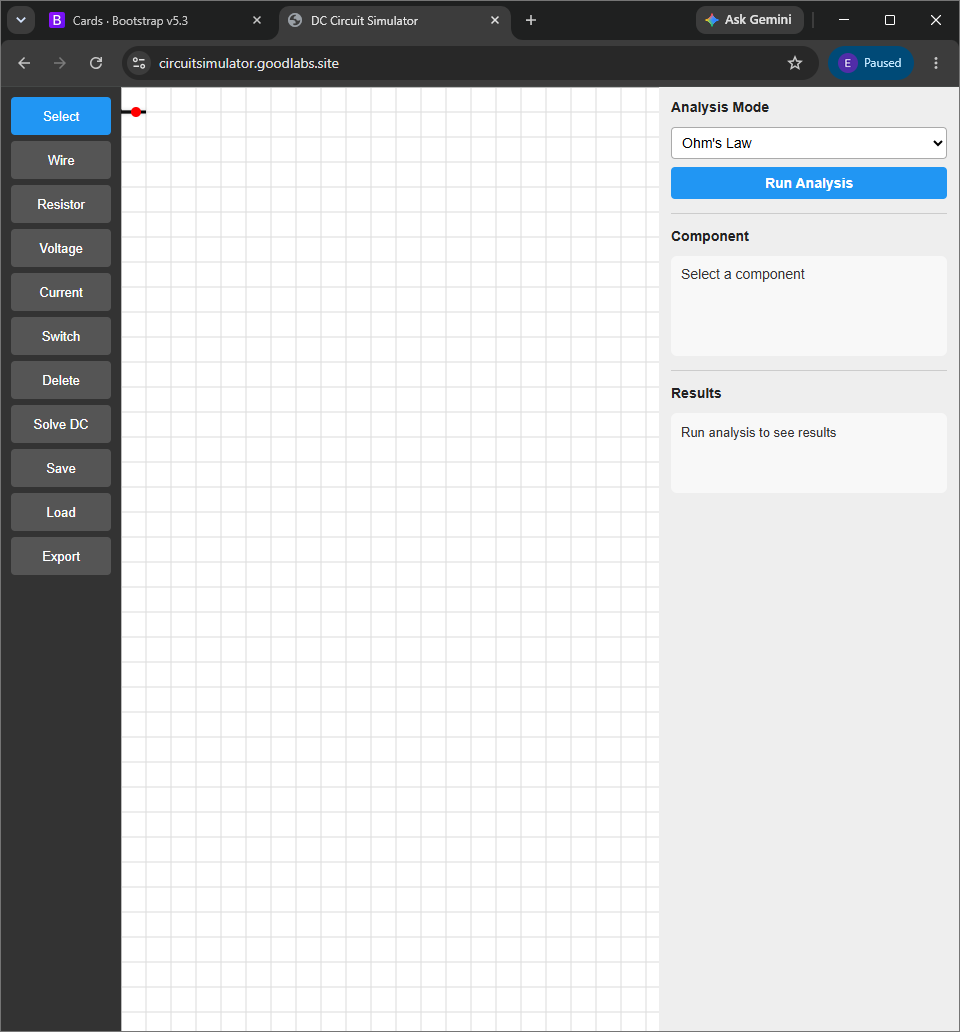Maximize the browser window
Image resolution: width=960 pixels, height=1032 pixels.
(x=890, y=20)
